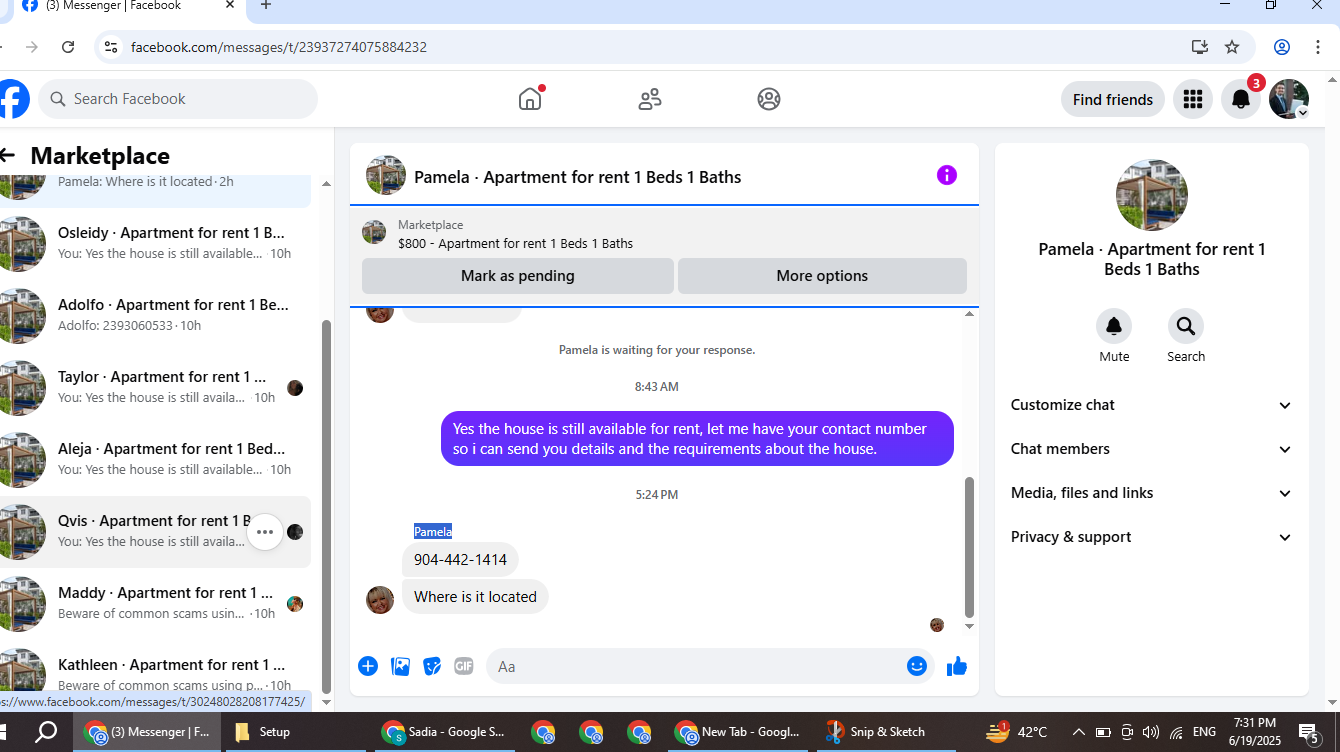
Task: Expand the Privacy & support section
Action: pos(1152,537)
